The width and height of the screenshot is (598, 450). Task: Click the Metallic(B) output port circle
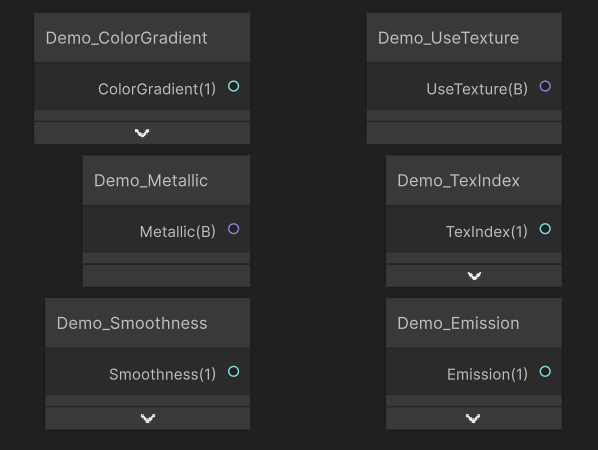coord(233,229)
